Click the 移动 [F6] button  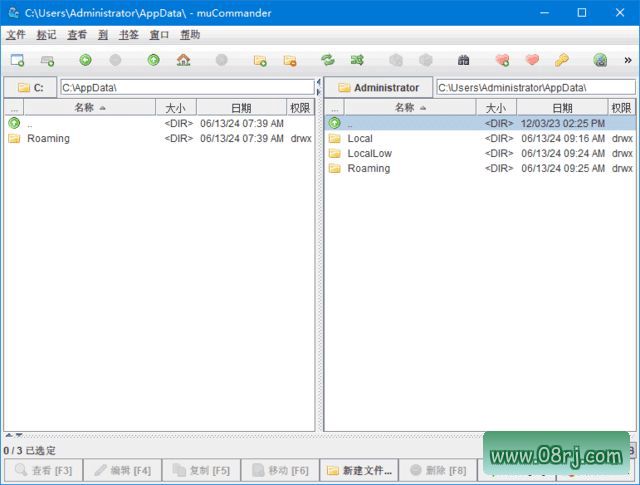point(280,470)
